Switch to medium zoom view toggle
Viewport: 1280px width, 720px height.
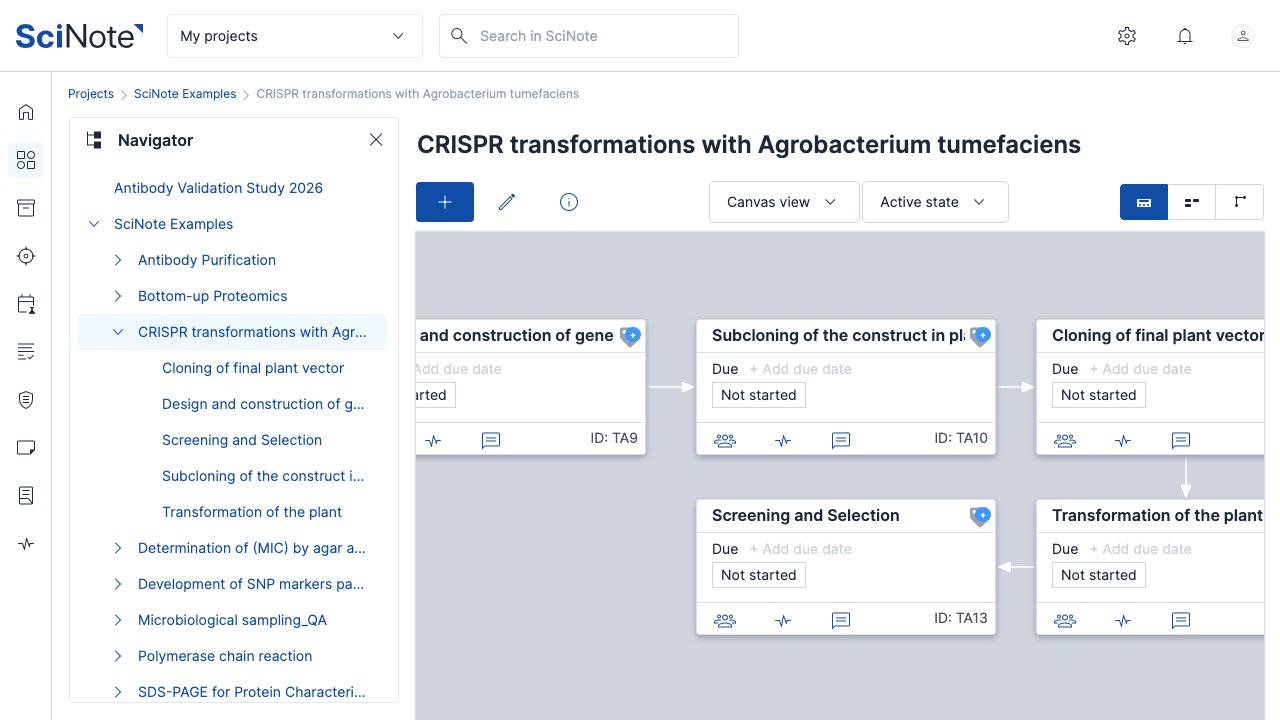pos(1192,202)
